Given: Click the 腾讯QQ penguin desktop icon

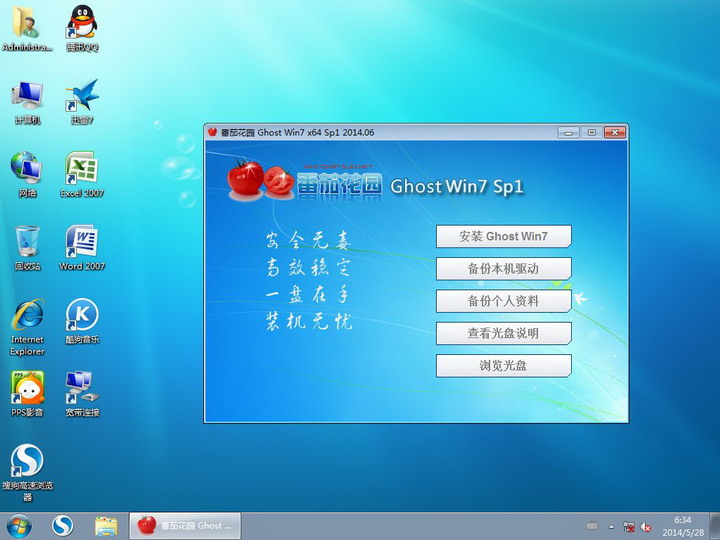Looking at the screenshot, I should coord(82,22).
